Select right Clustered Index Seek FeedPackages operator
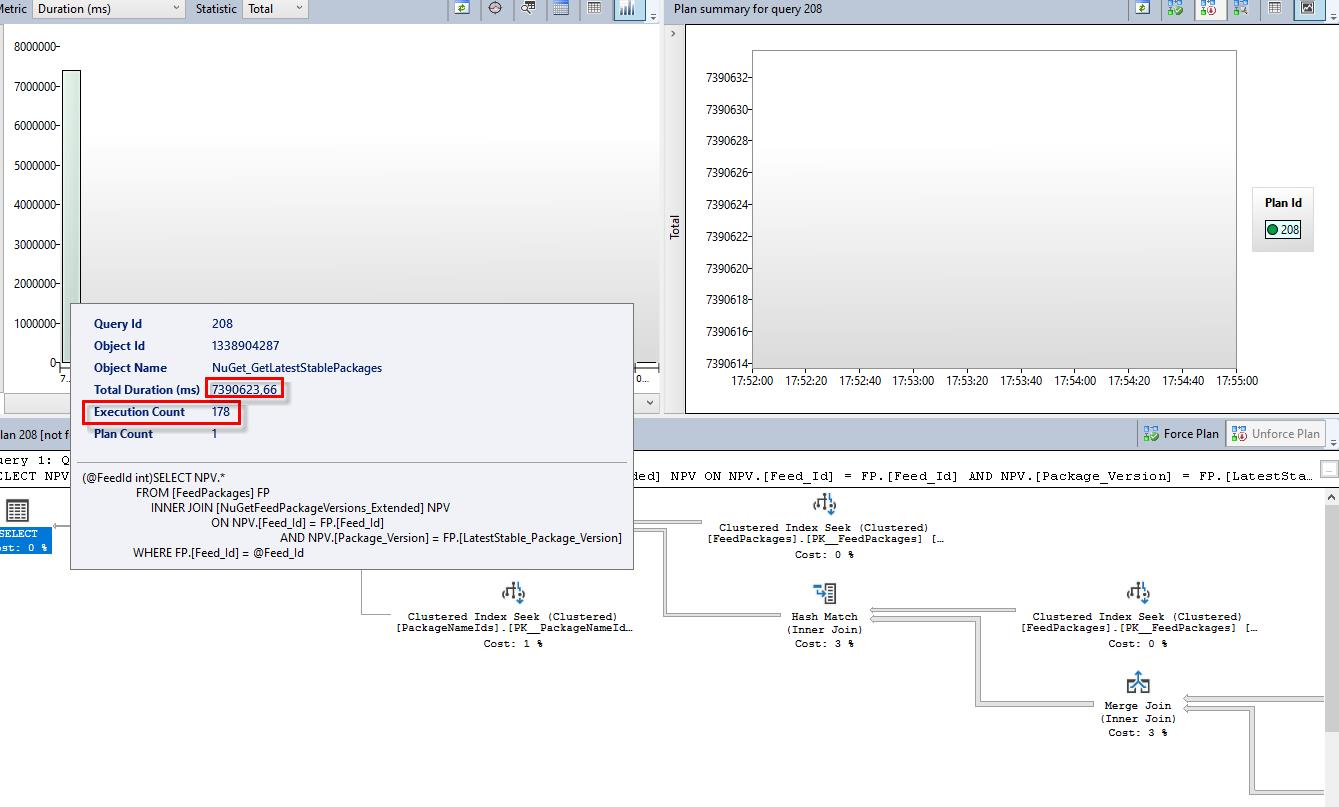The image size is (1339, 807). click(1138, 615)
